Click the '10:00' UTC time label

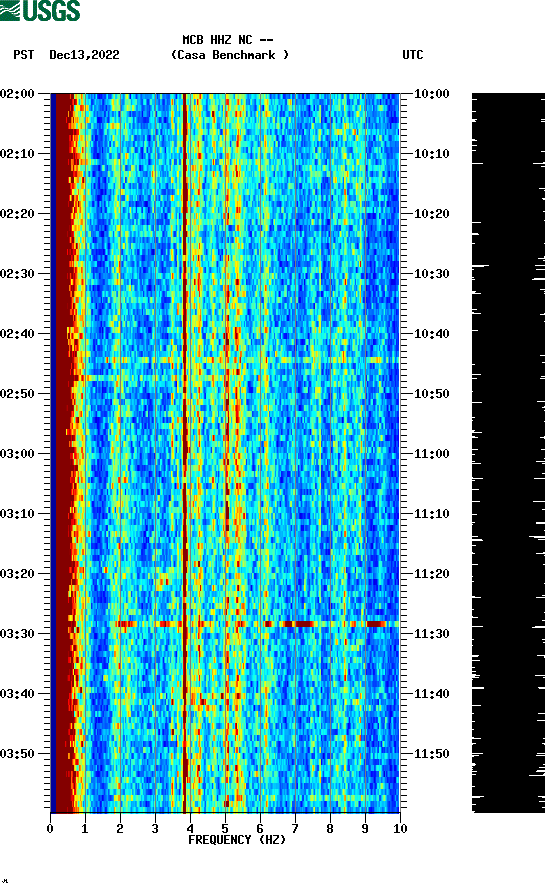pos(431,94)
